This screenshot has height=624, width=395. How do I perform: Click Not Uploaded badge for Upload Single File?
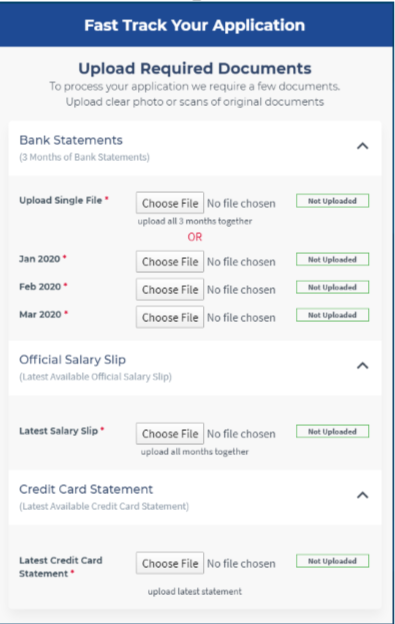[x=333, y=201]
